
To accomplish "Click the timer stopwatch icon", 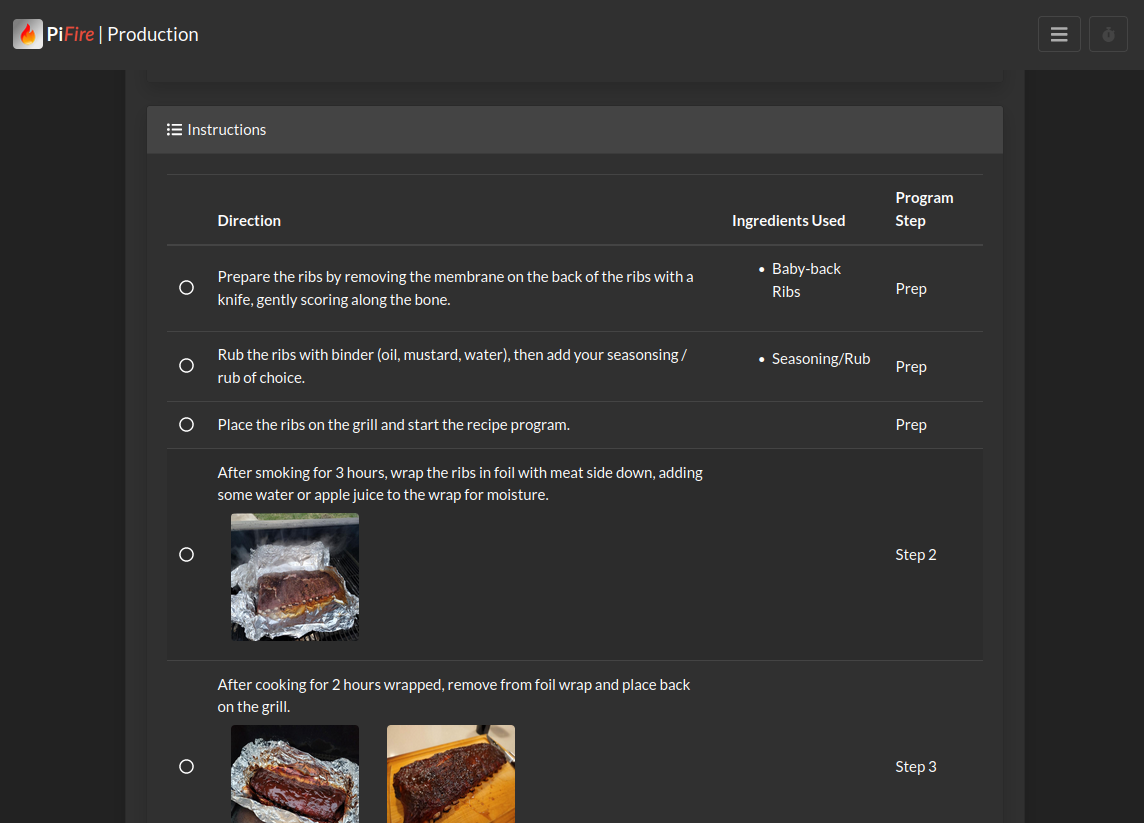I will click(x=1108, y=33).
